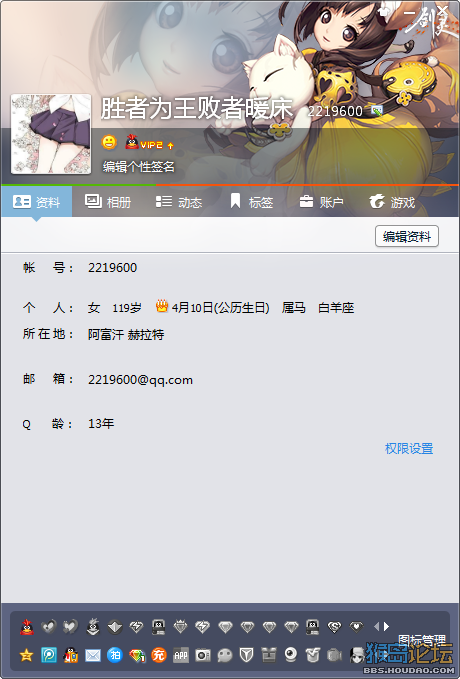Click the yellow smiley mood icon
The image size is (460, 679).
tap(109, 142)
